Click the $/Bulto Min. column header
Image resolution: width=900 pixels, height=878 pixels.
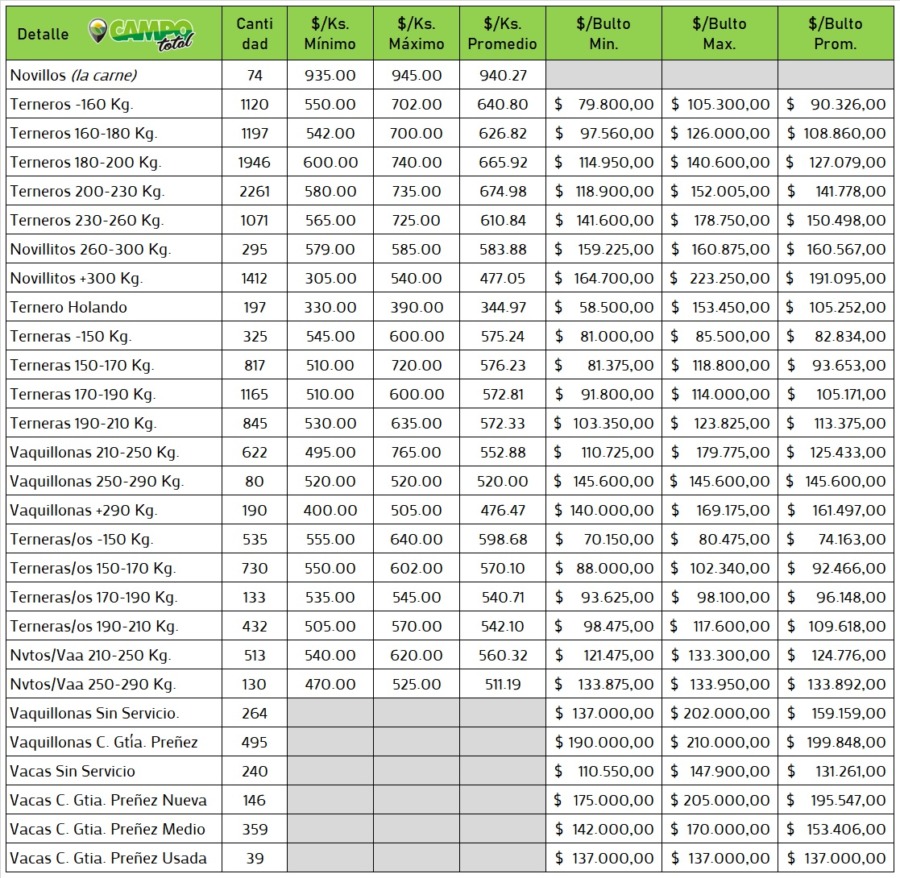(x=603, y=34)
